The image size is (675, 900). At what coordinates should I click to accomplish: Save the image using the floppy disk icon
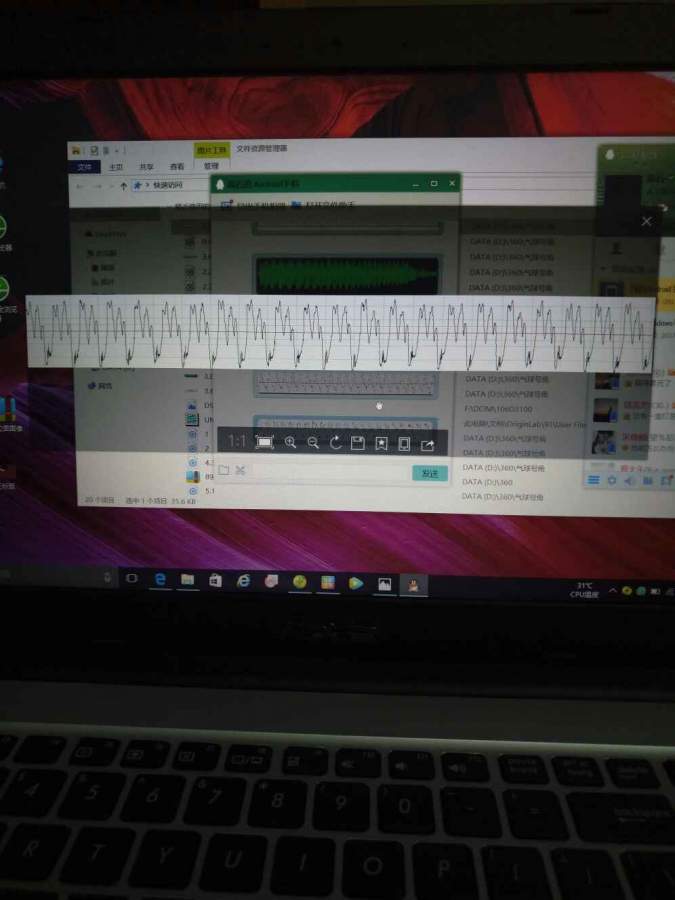[358, 443]
